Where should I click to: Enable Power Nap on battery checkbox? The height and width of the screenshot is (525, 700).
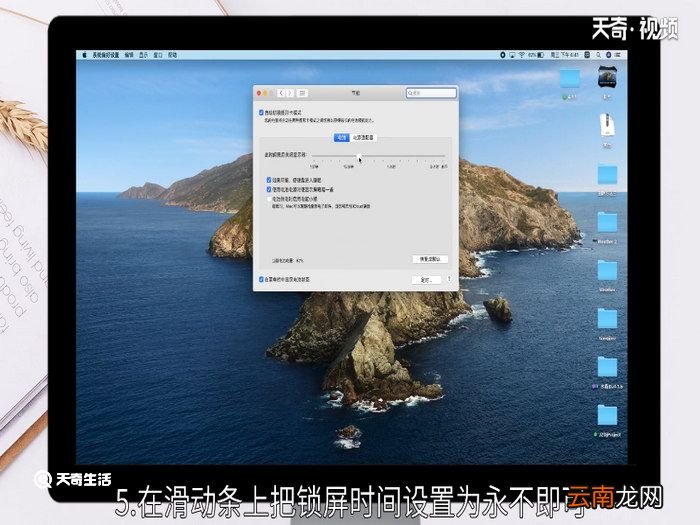pyautogui.click(x=269, y=199)
